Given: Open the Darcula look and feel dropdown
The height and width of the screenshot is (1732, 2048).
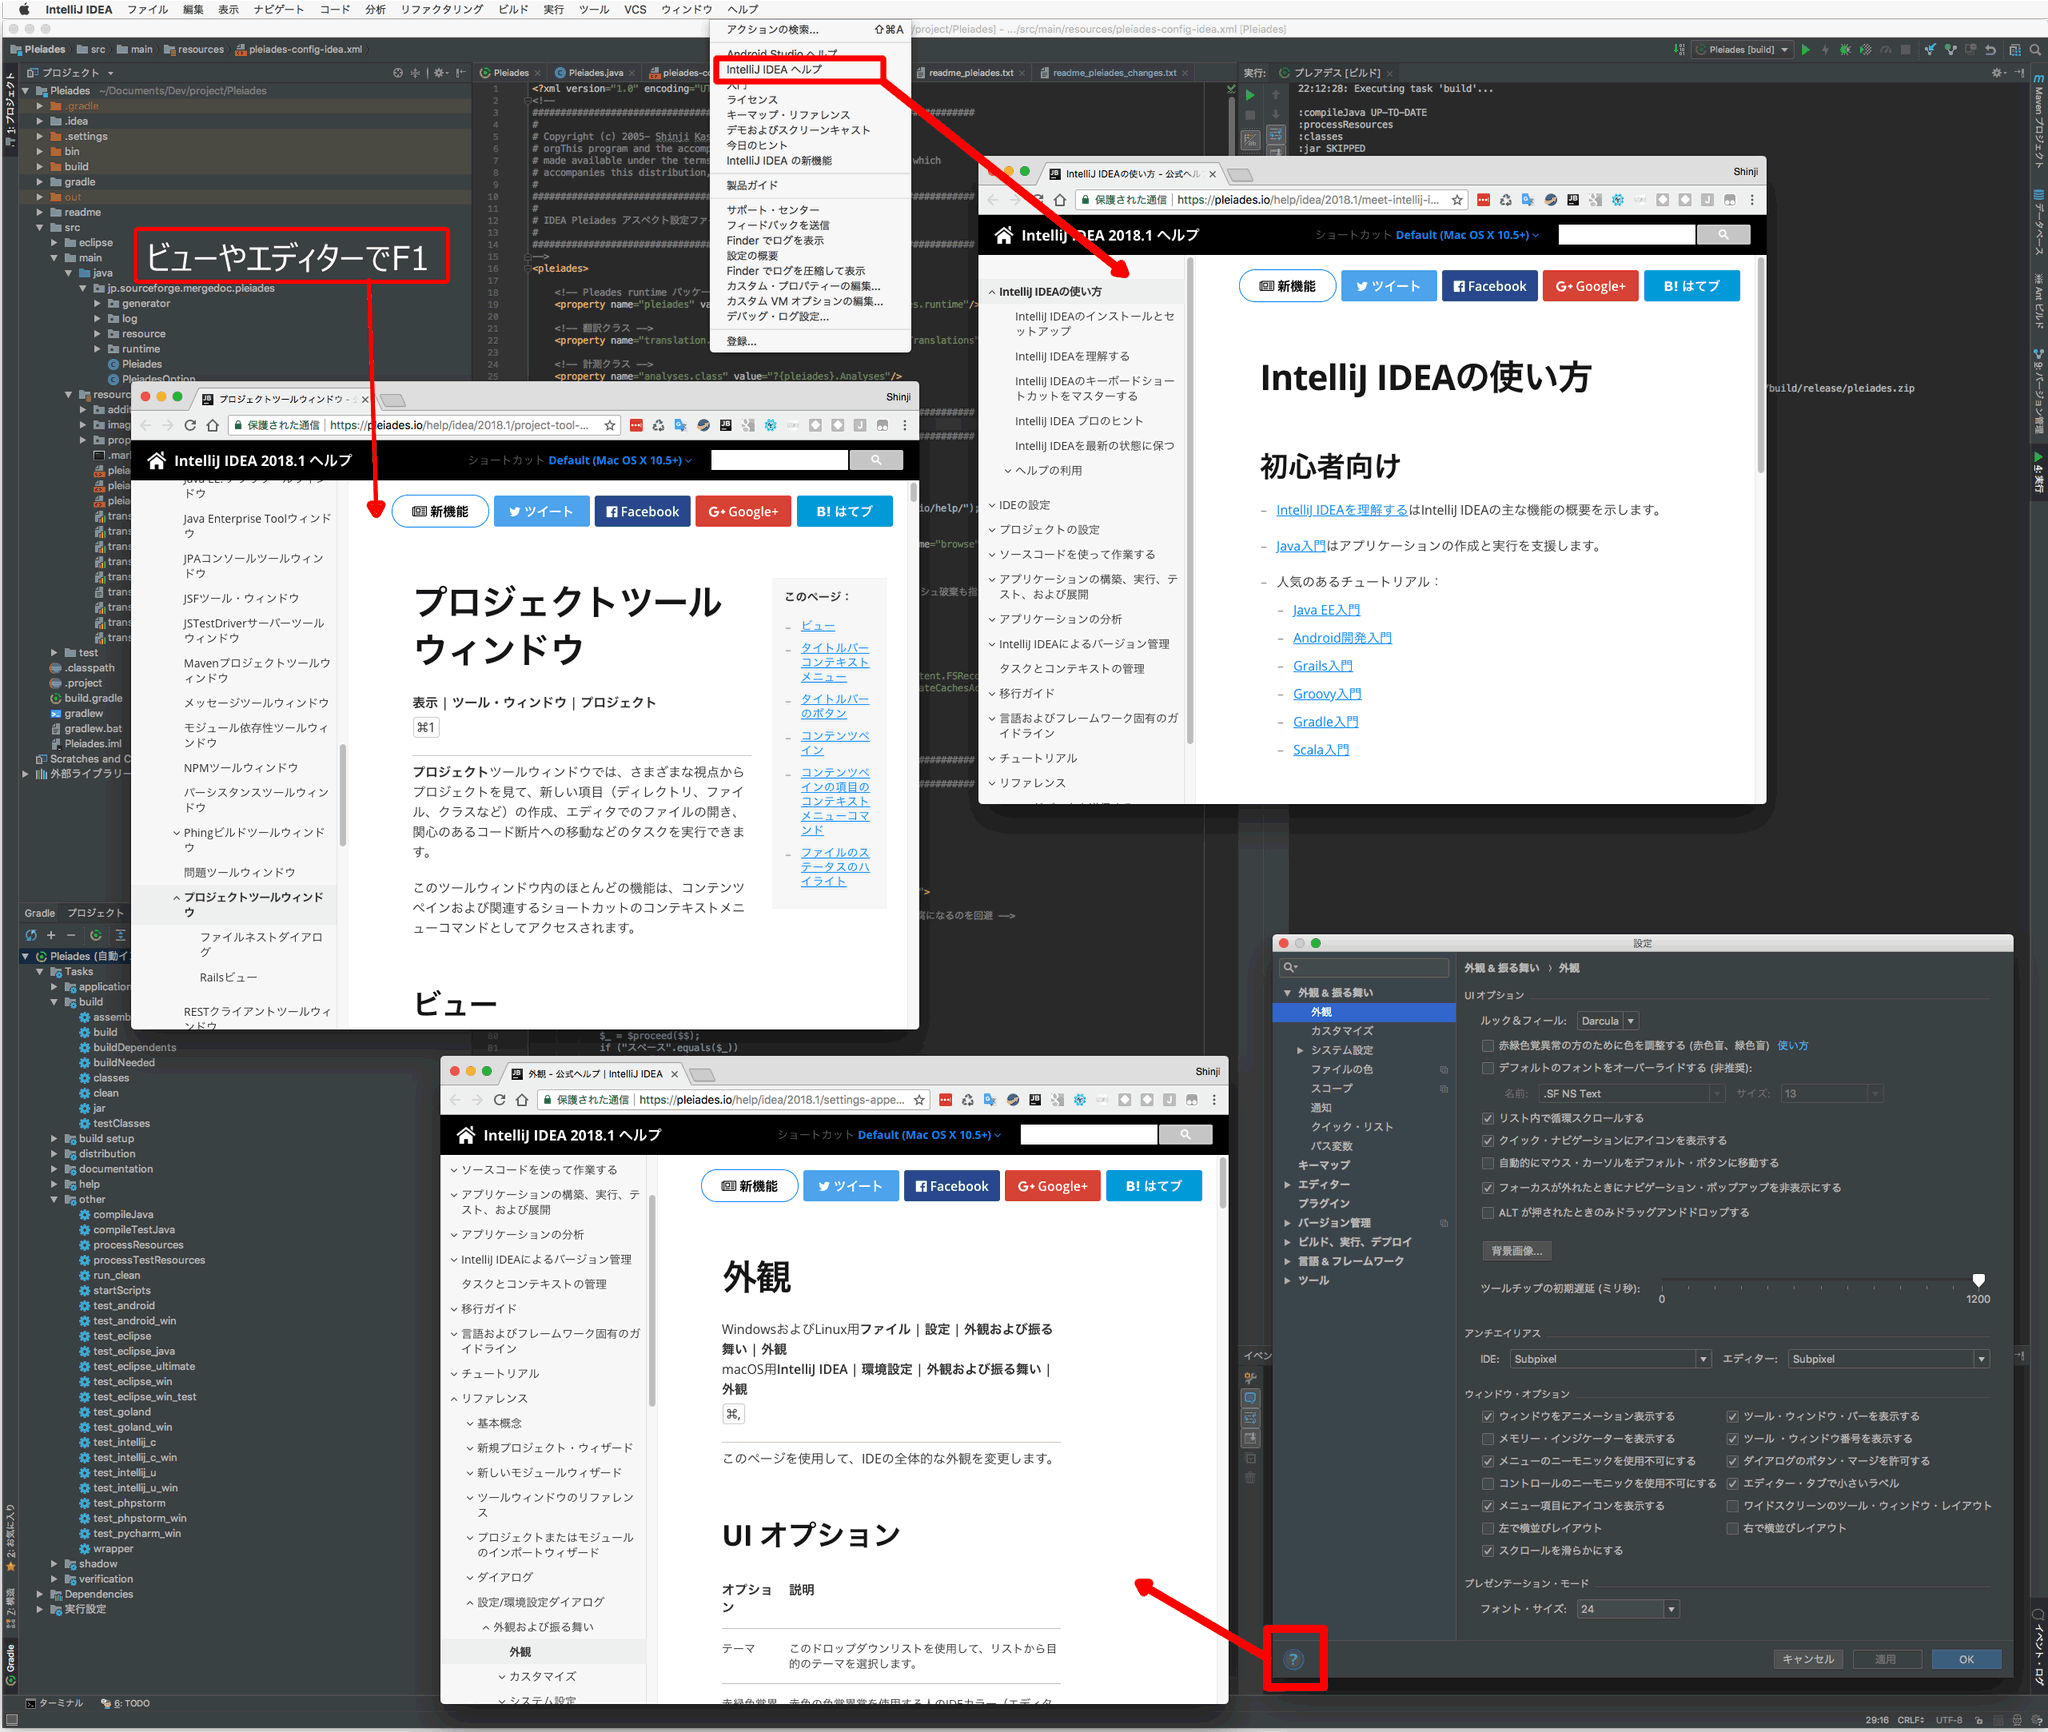Looking at the screenshot, I should (x=1607, y=1021).
